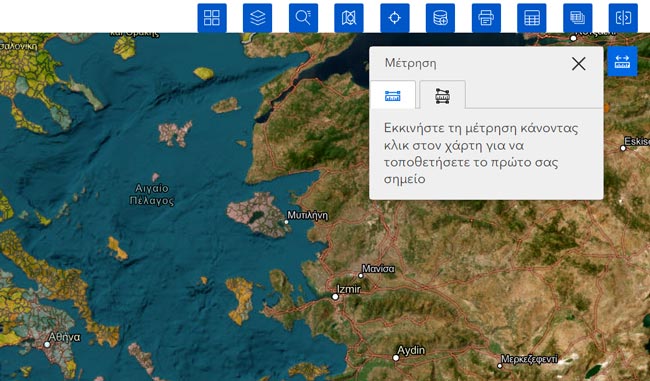Open the search query tool
Screen dimensions: 650x381
[303, 18]
